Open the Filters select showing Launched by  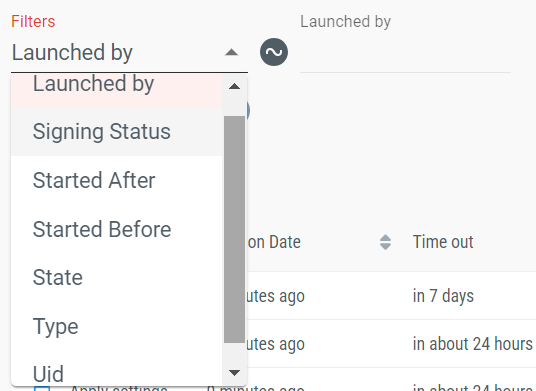[129, 53]
